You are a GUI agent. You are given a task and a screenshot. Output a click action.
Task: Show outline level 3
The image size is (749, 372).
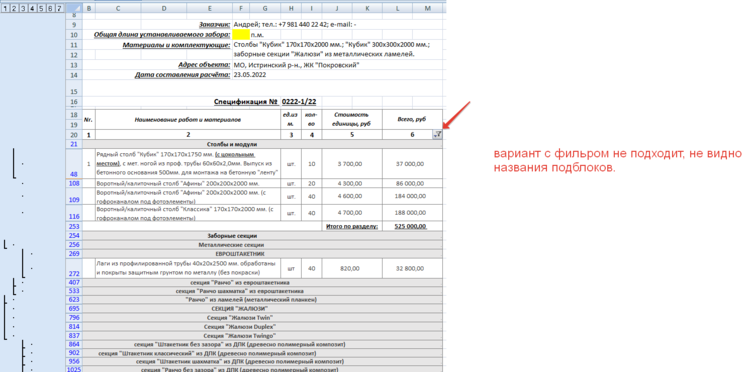point(22,9)
